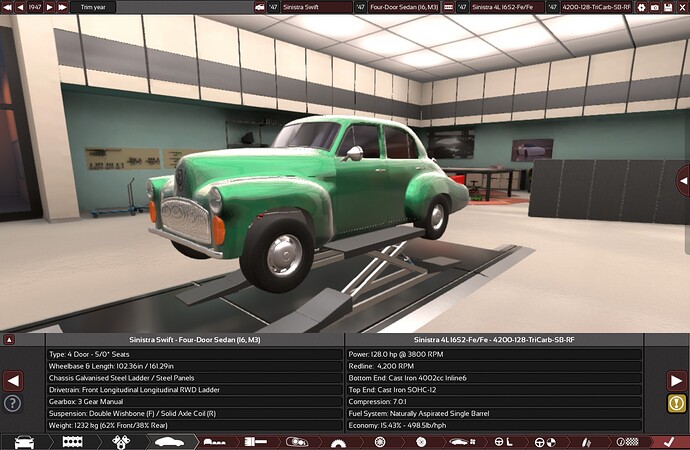Viewport: 690px width, 450px height.
Task: Click the small car icon beside the Trim year field
Action: click(260, 6)
